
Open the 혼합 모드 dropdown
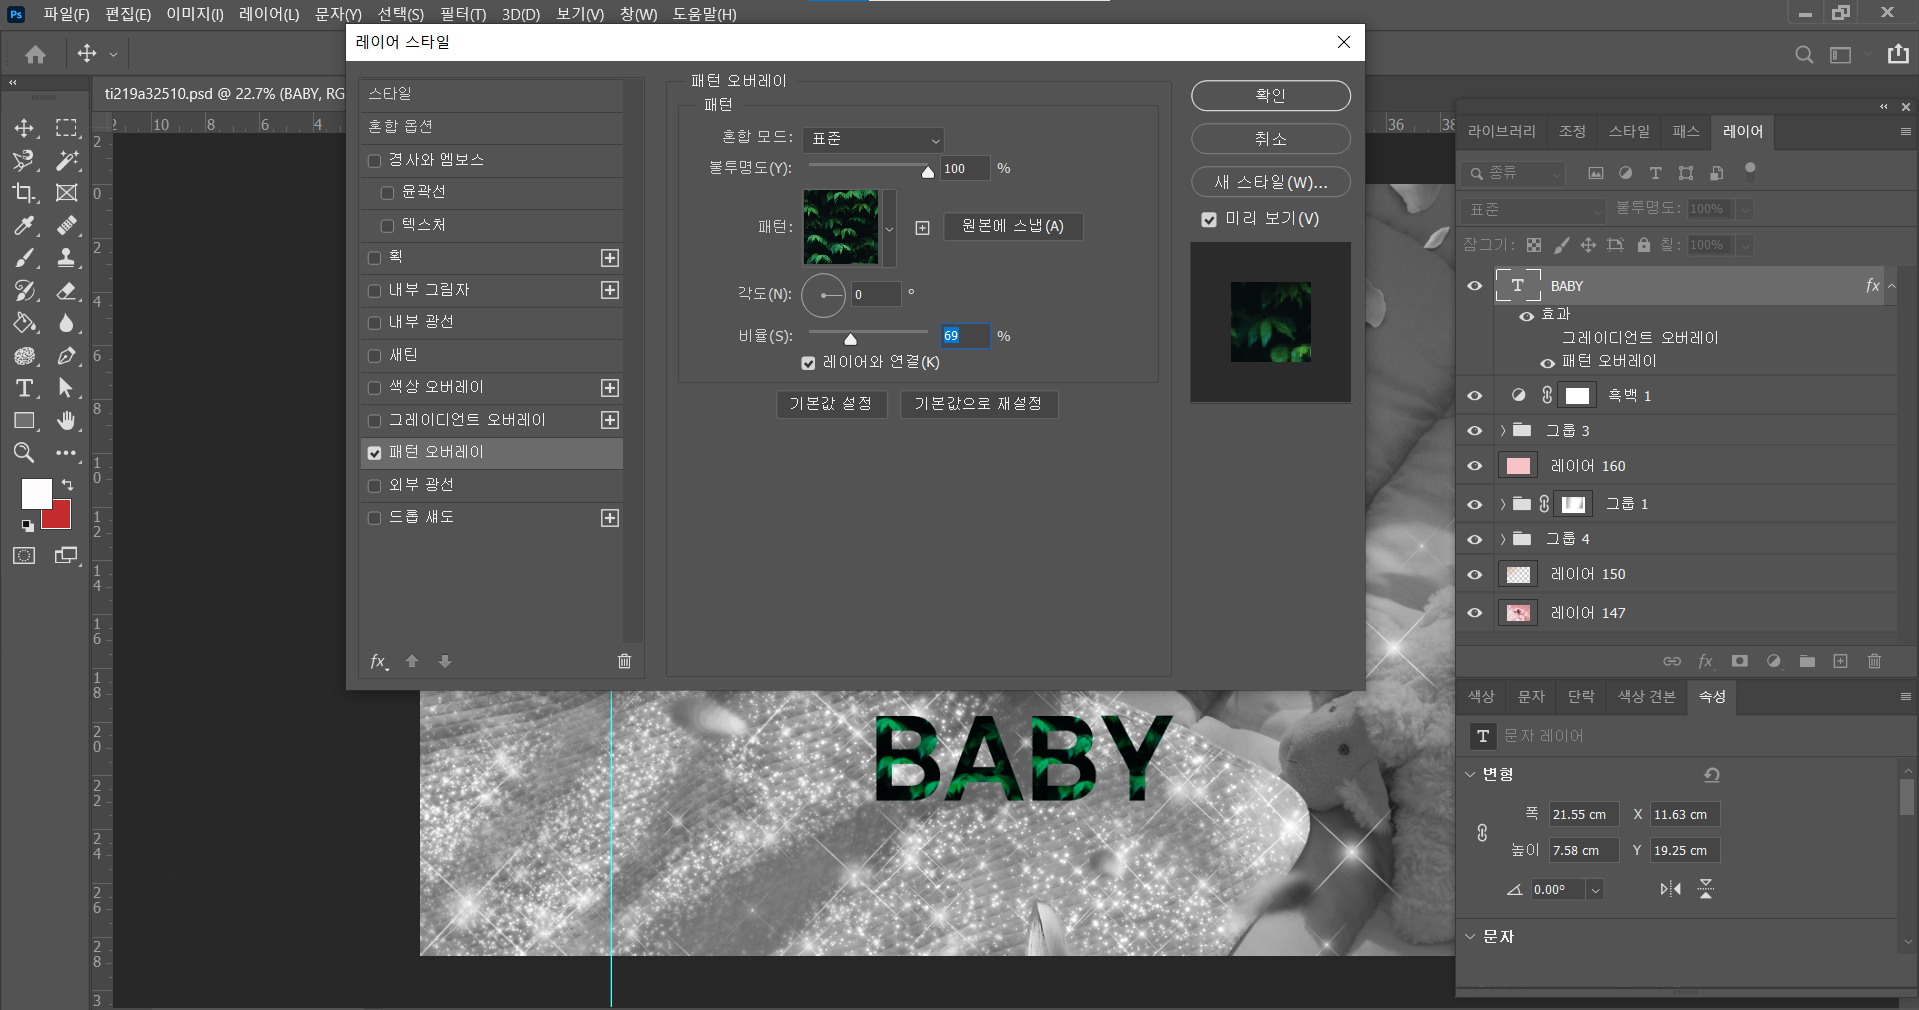(873, 140)
